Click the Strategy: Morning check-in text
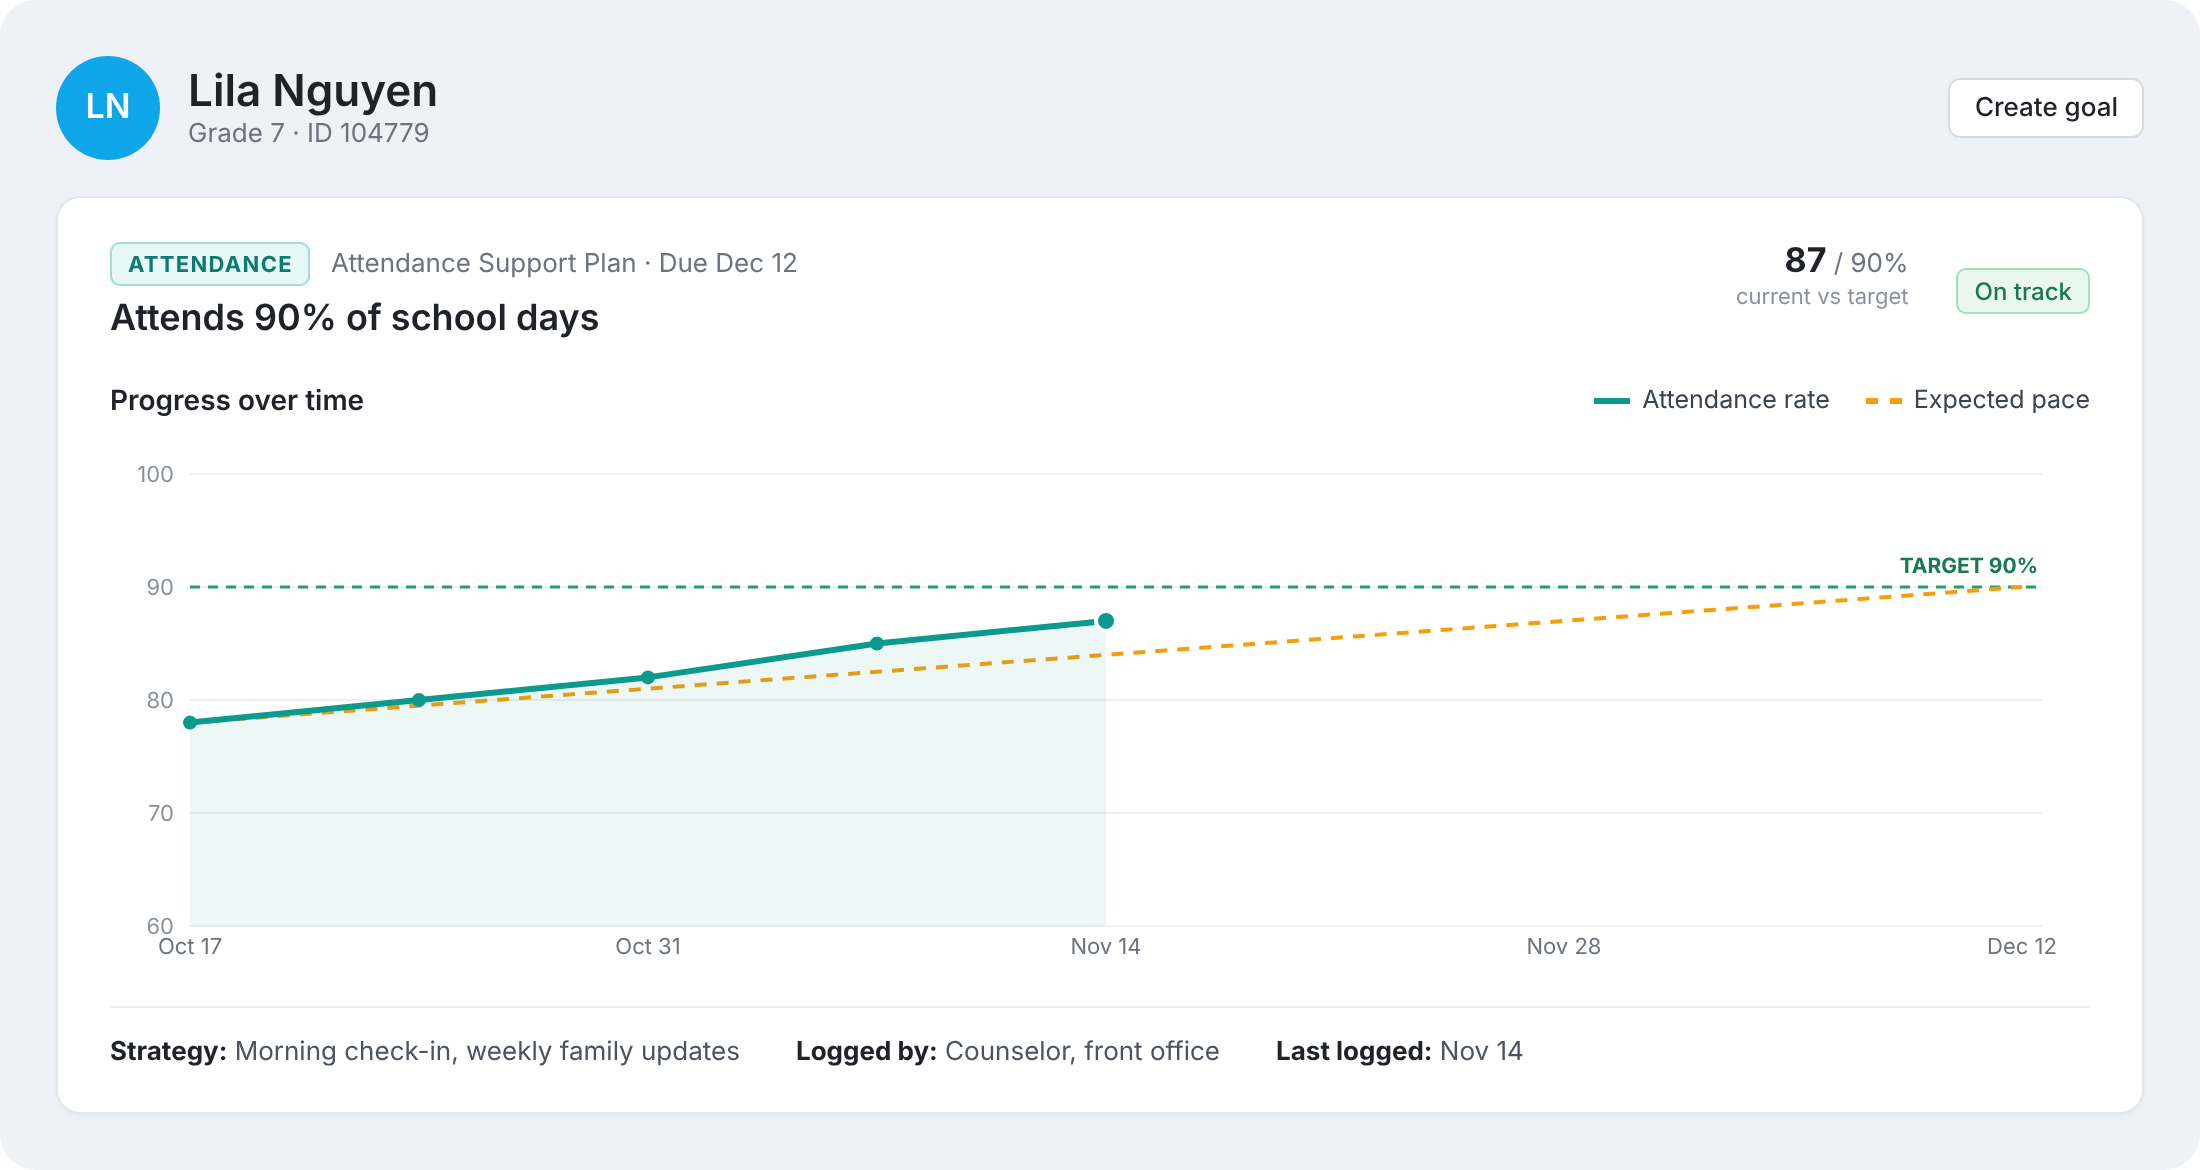2200x1170 pixels. (425, 1051)
